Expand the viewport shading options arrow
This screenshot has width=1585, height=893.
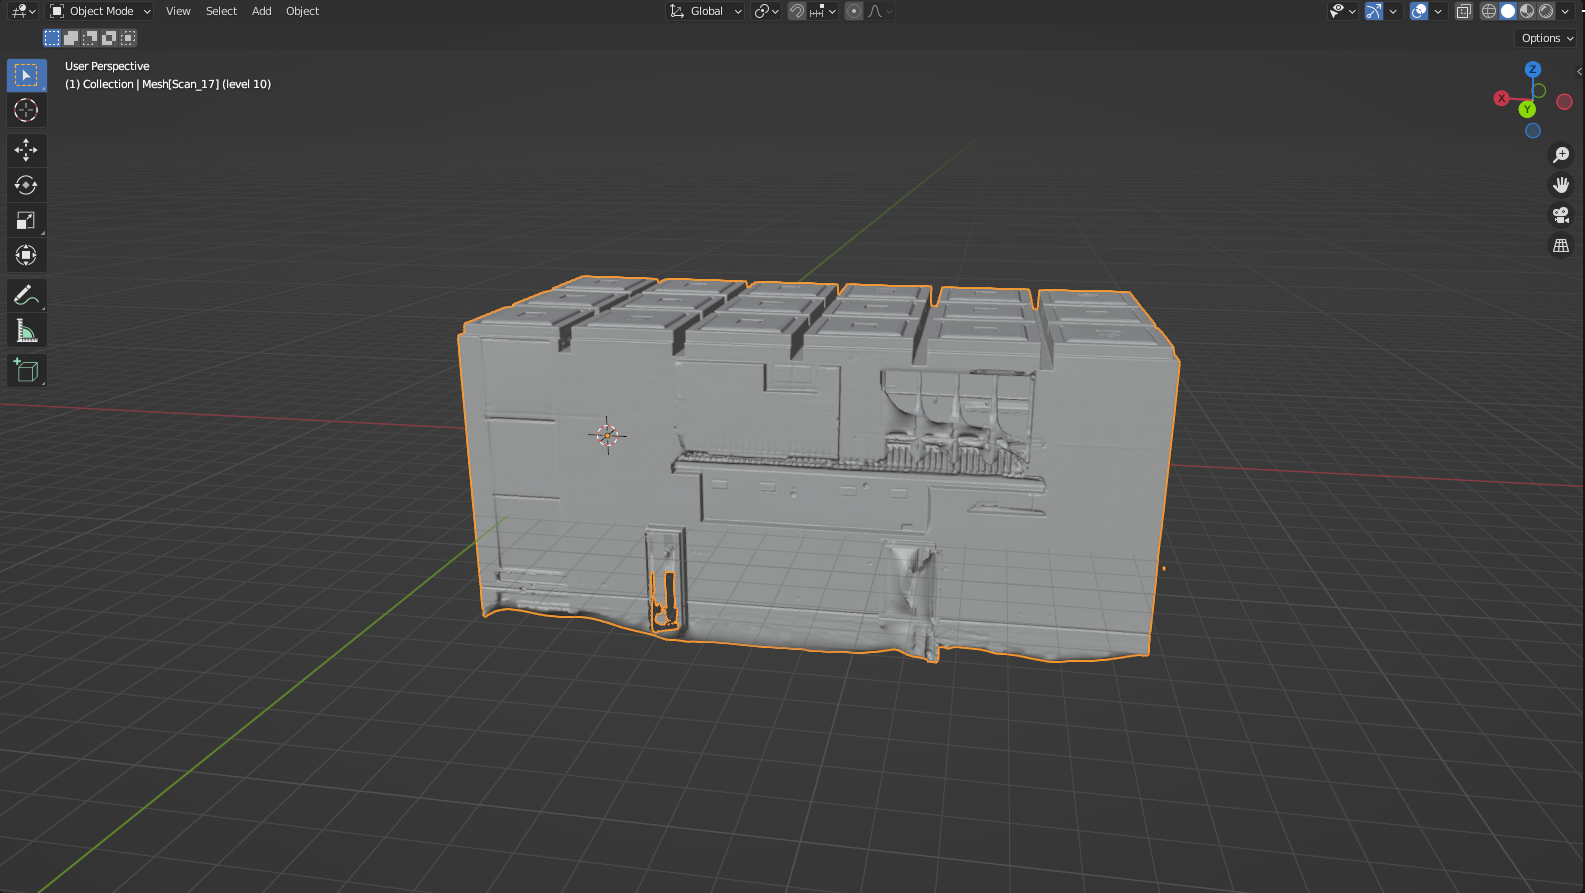coord(1566,11)
